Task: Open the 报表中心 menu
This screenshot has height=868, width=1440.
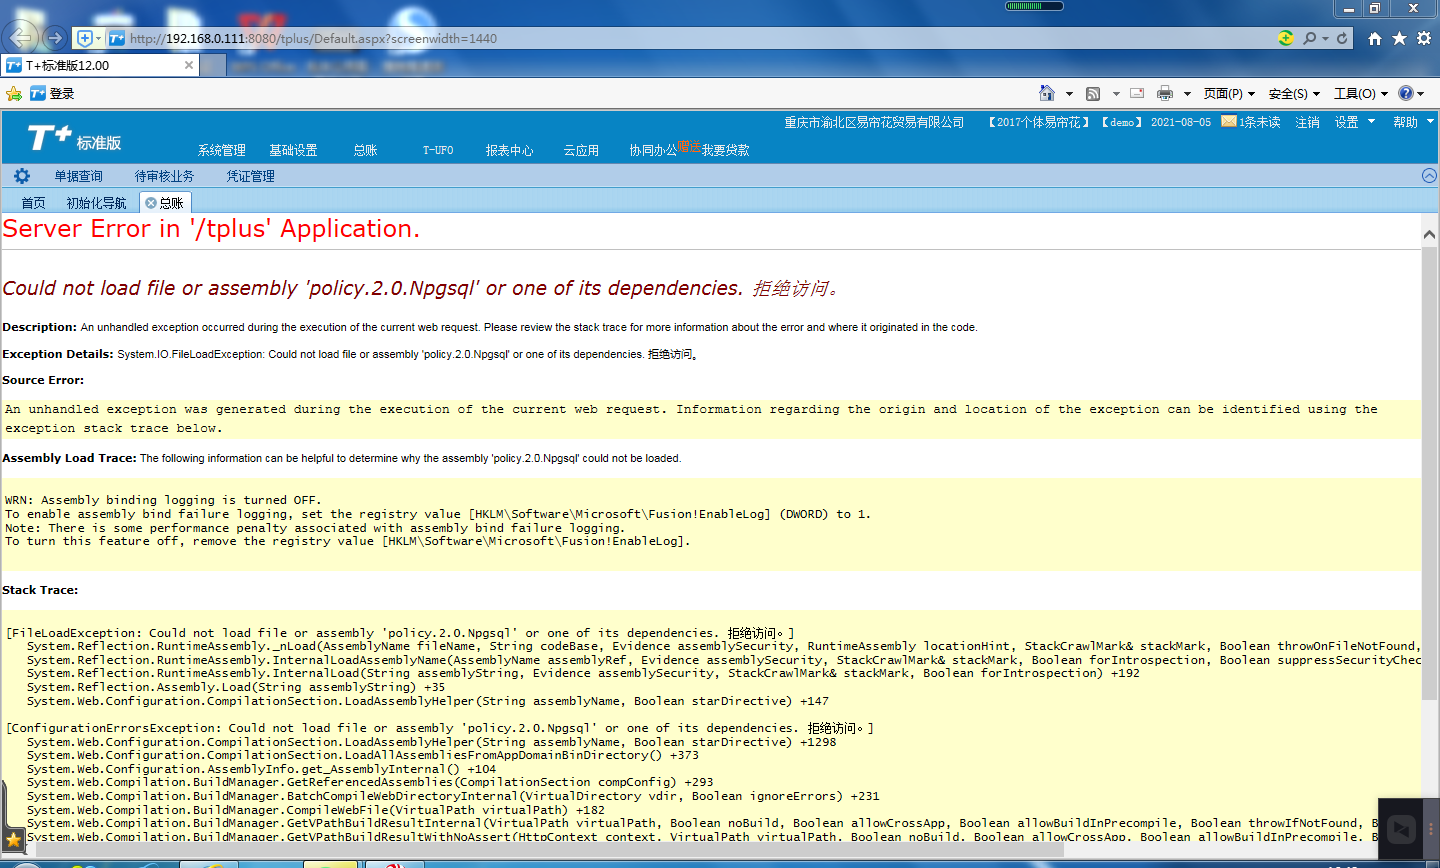Action: 509,150
